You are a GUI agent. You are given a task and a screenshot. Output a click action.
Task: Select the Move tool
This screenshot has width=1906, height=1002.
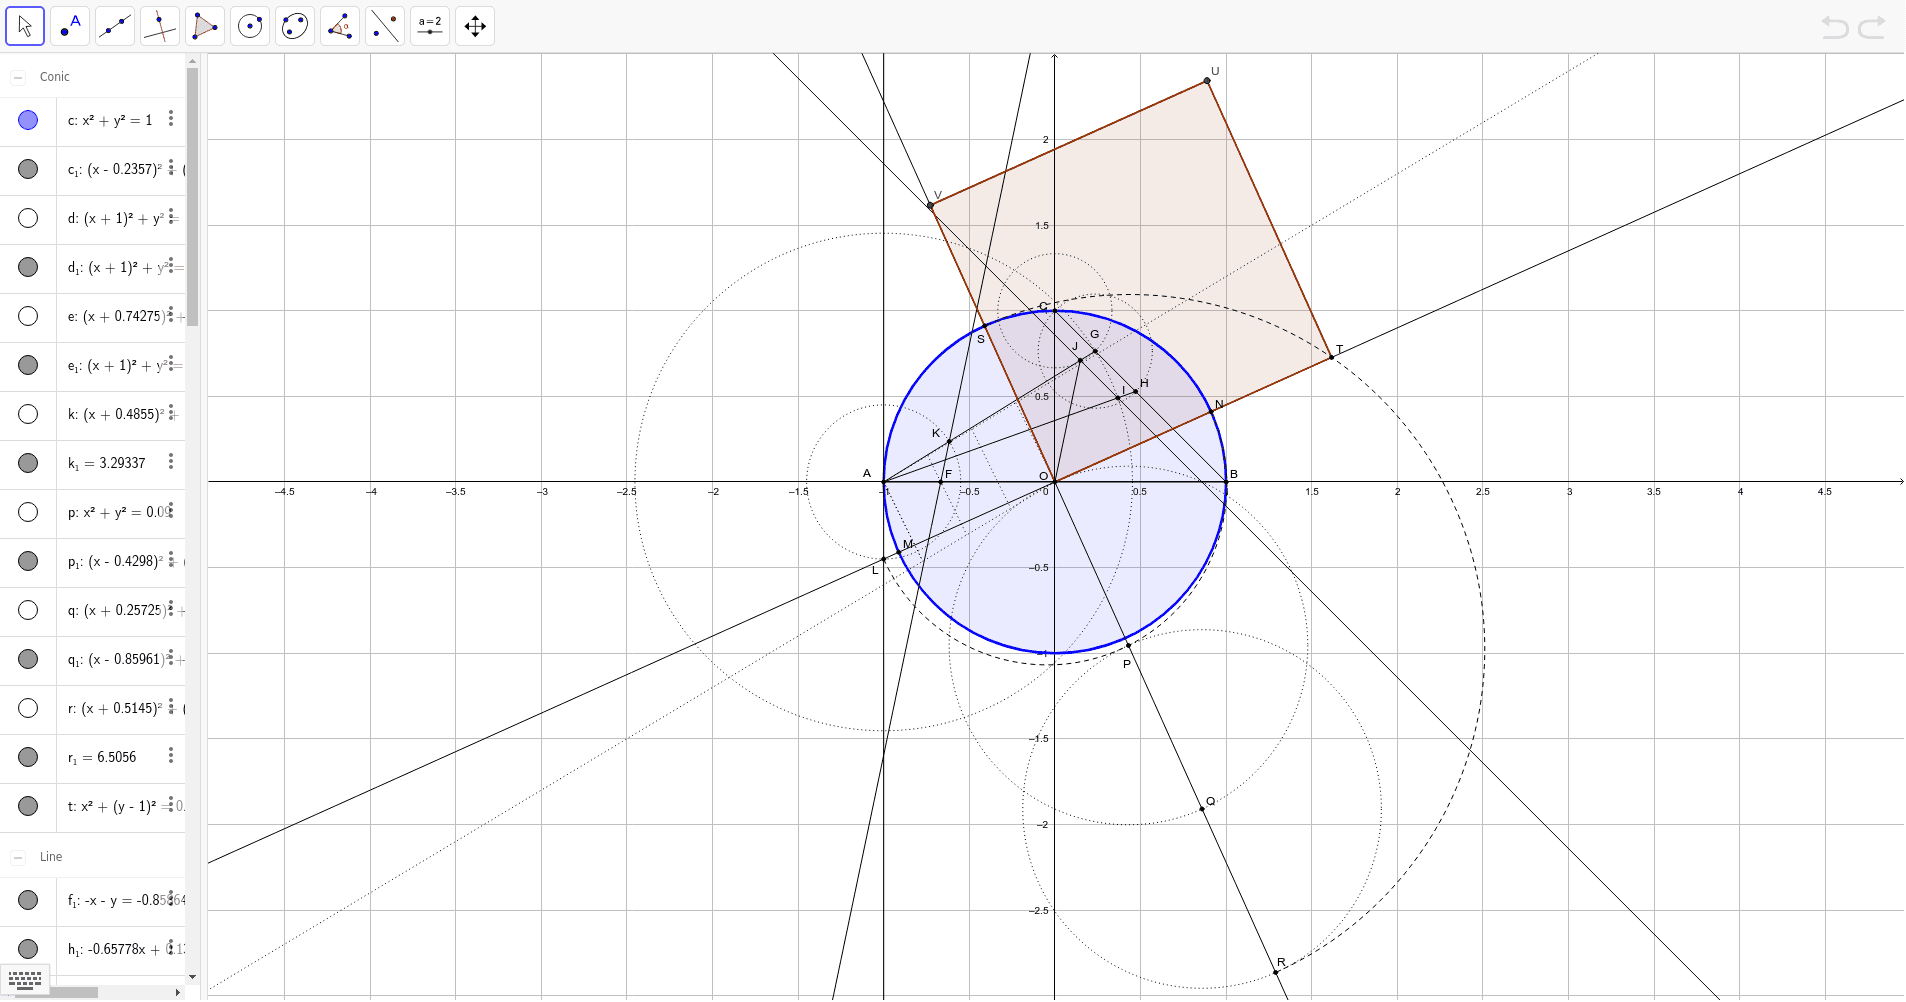click(24, 25)
